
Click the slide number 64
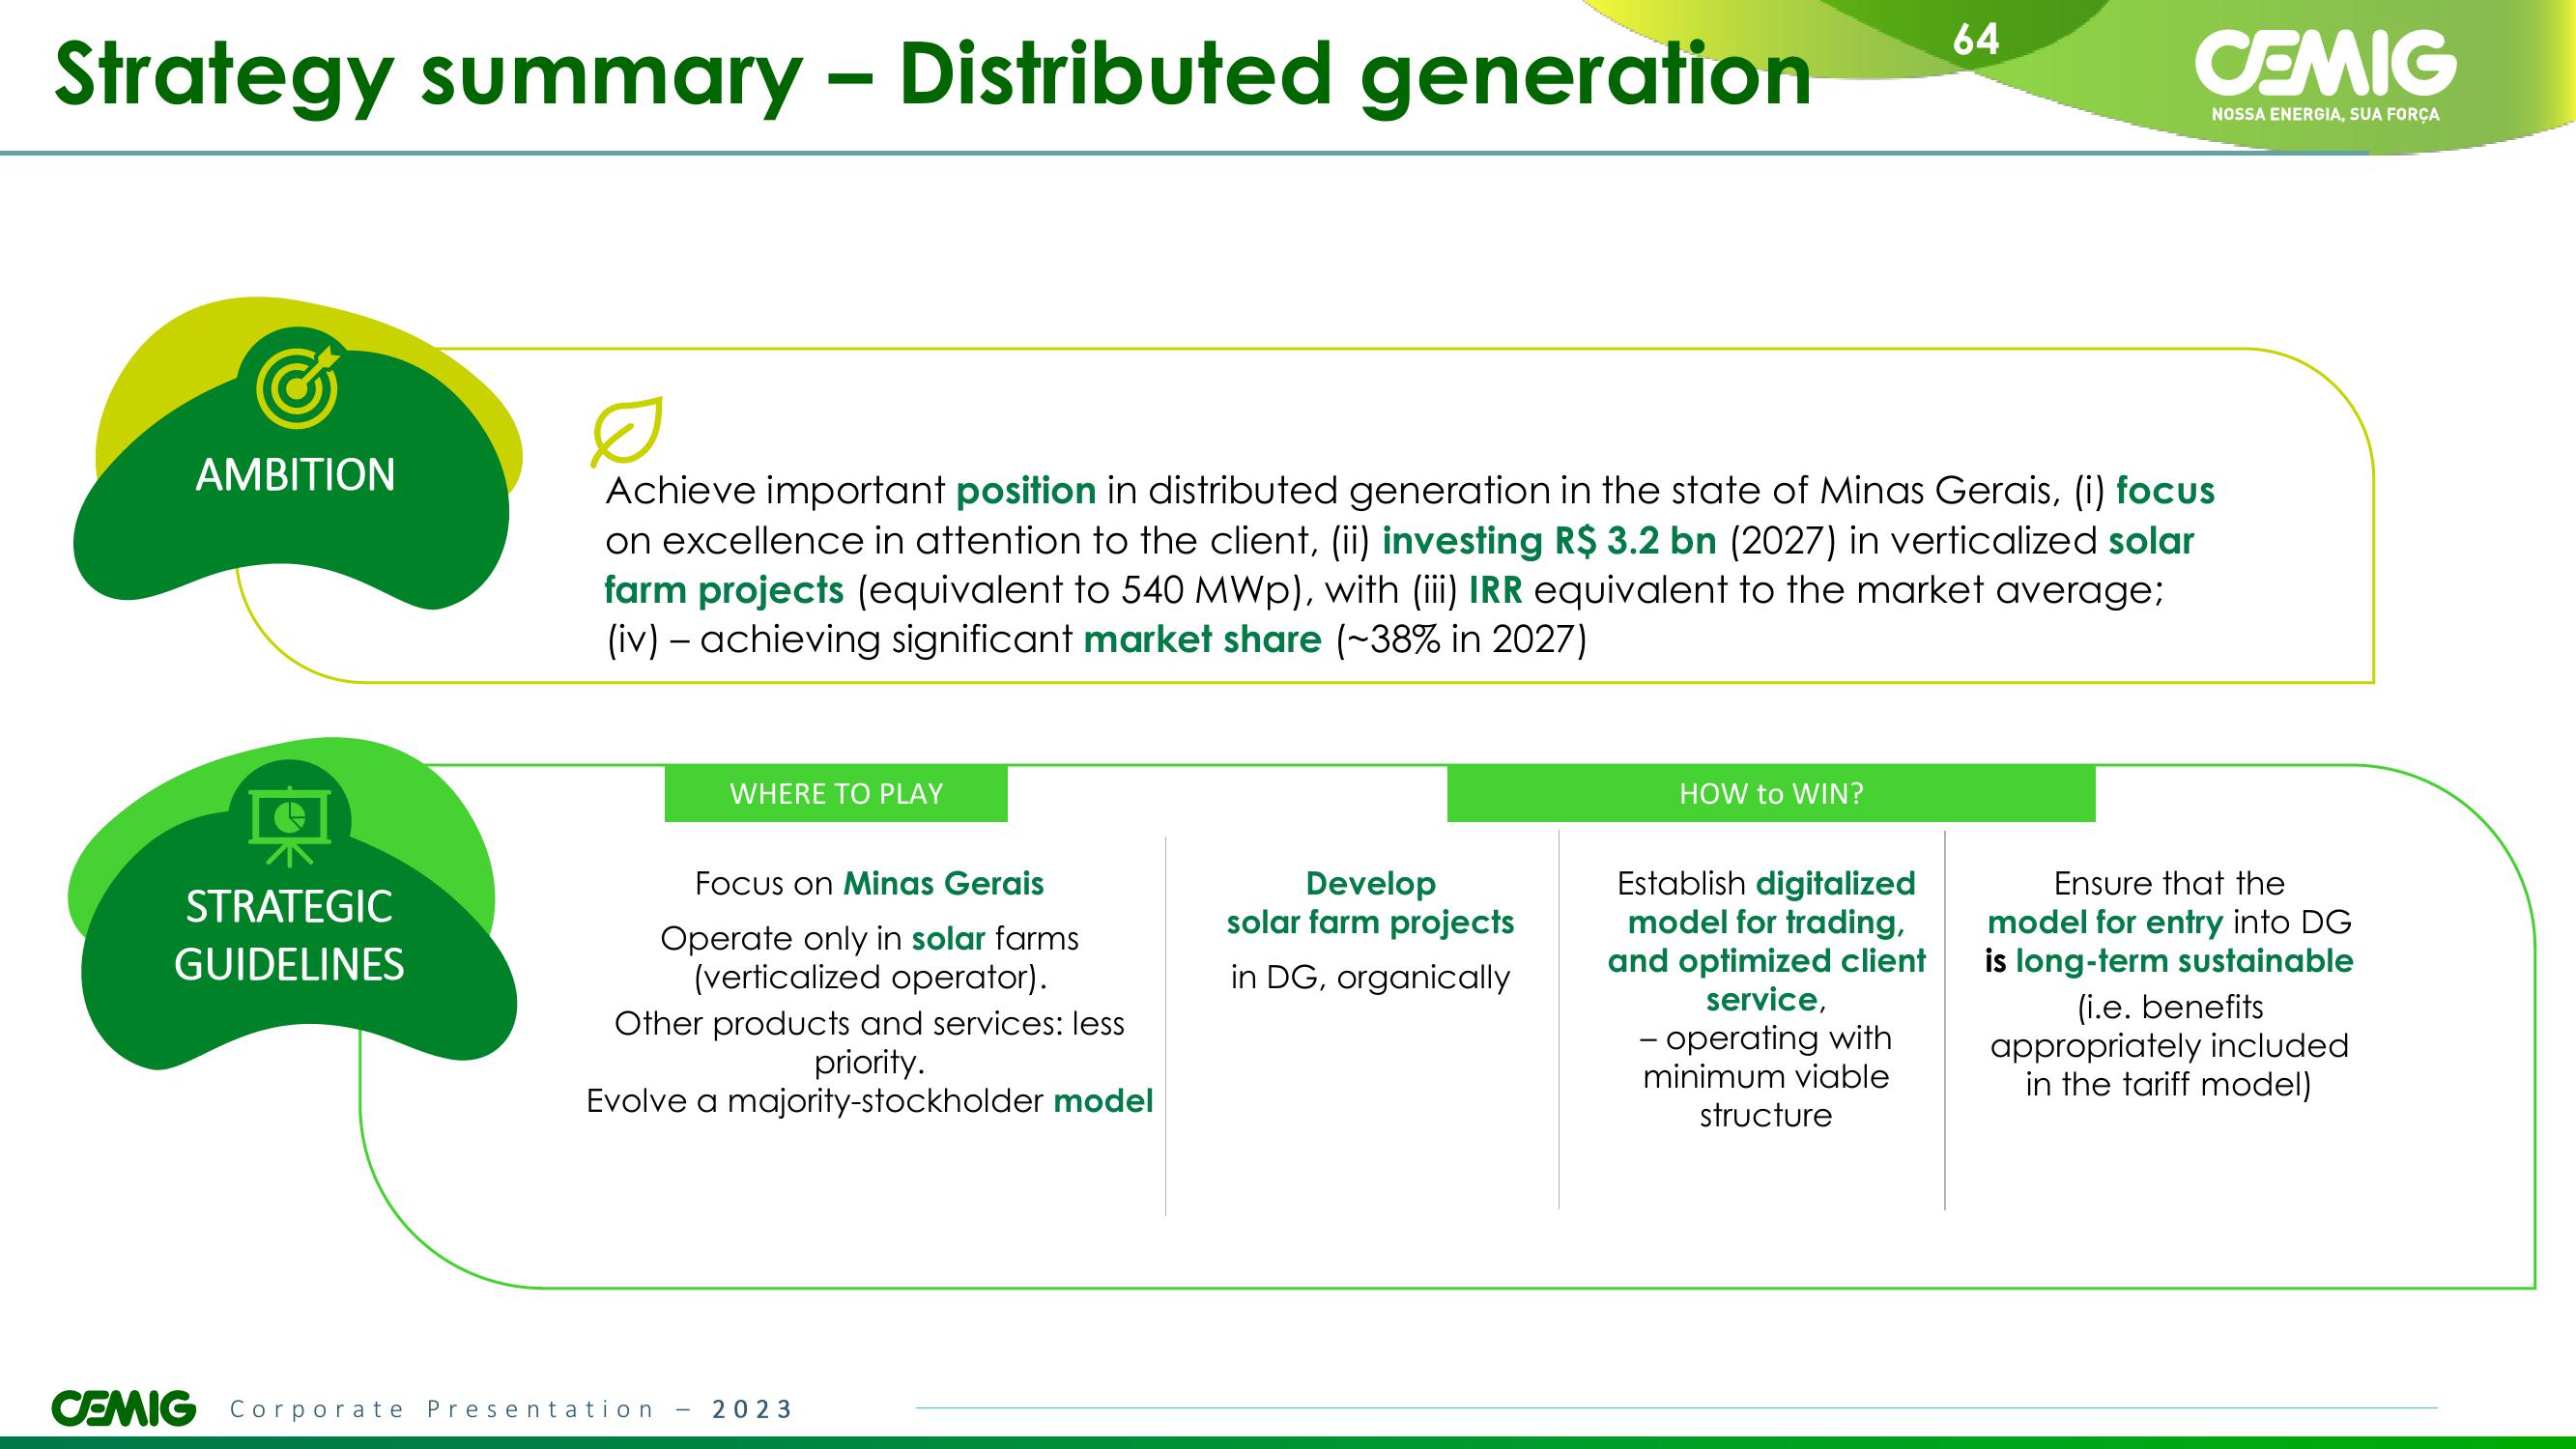pyautogui.click(x=1976, y=39)
